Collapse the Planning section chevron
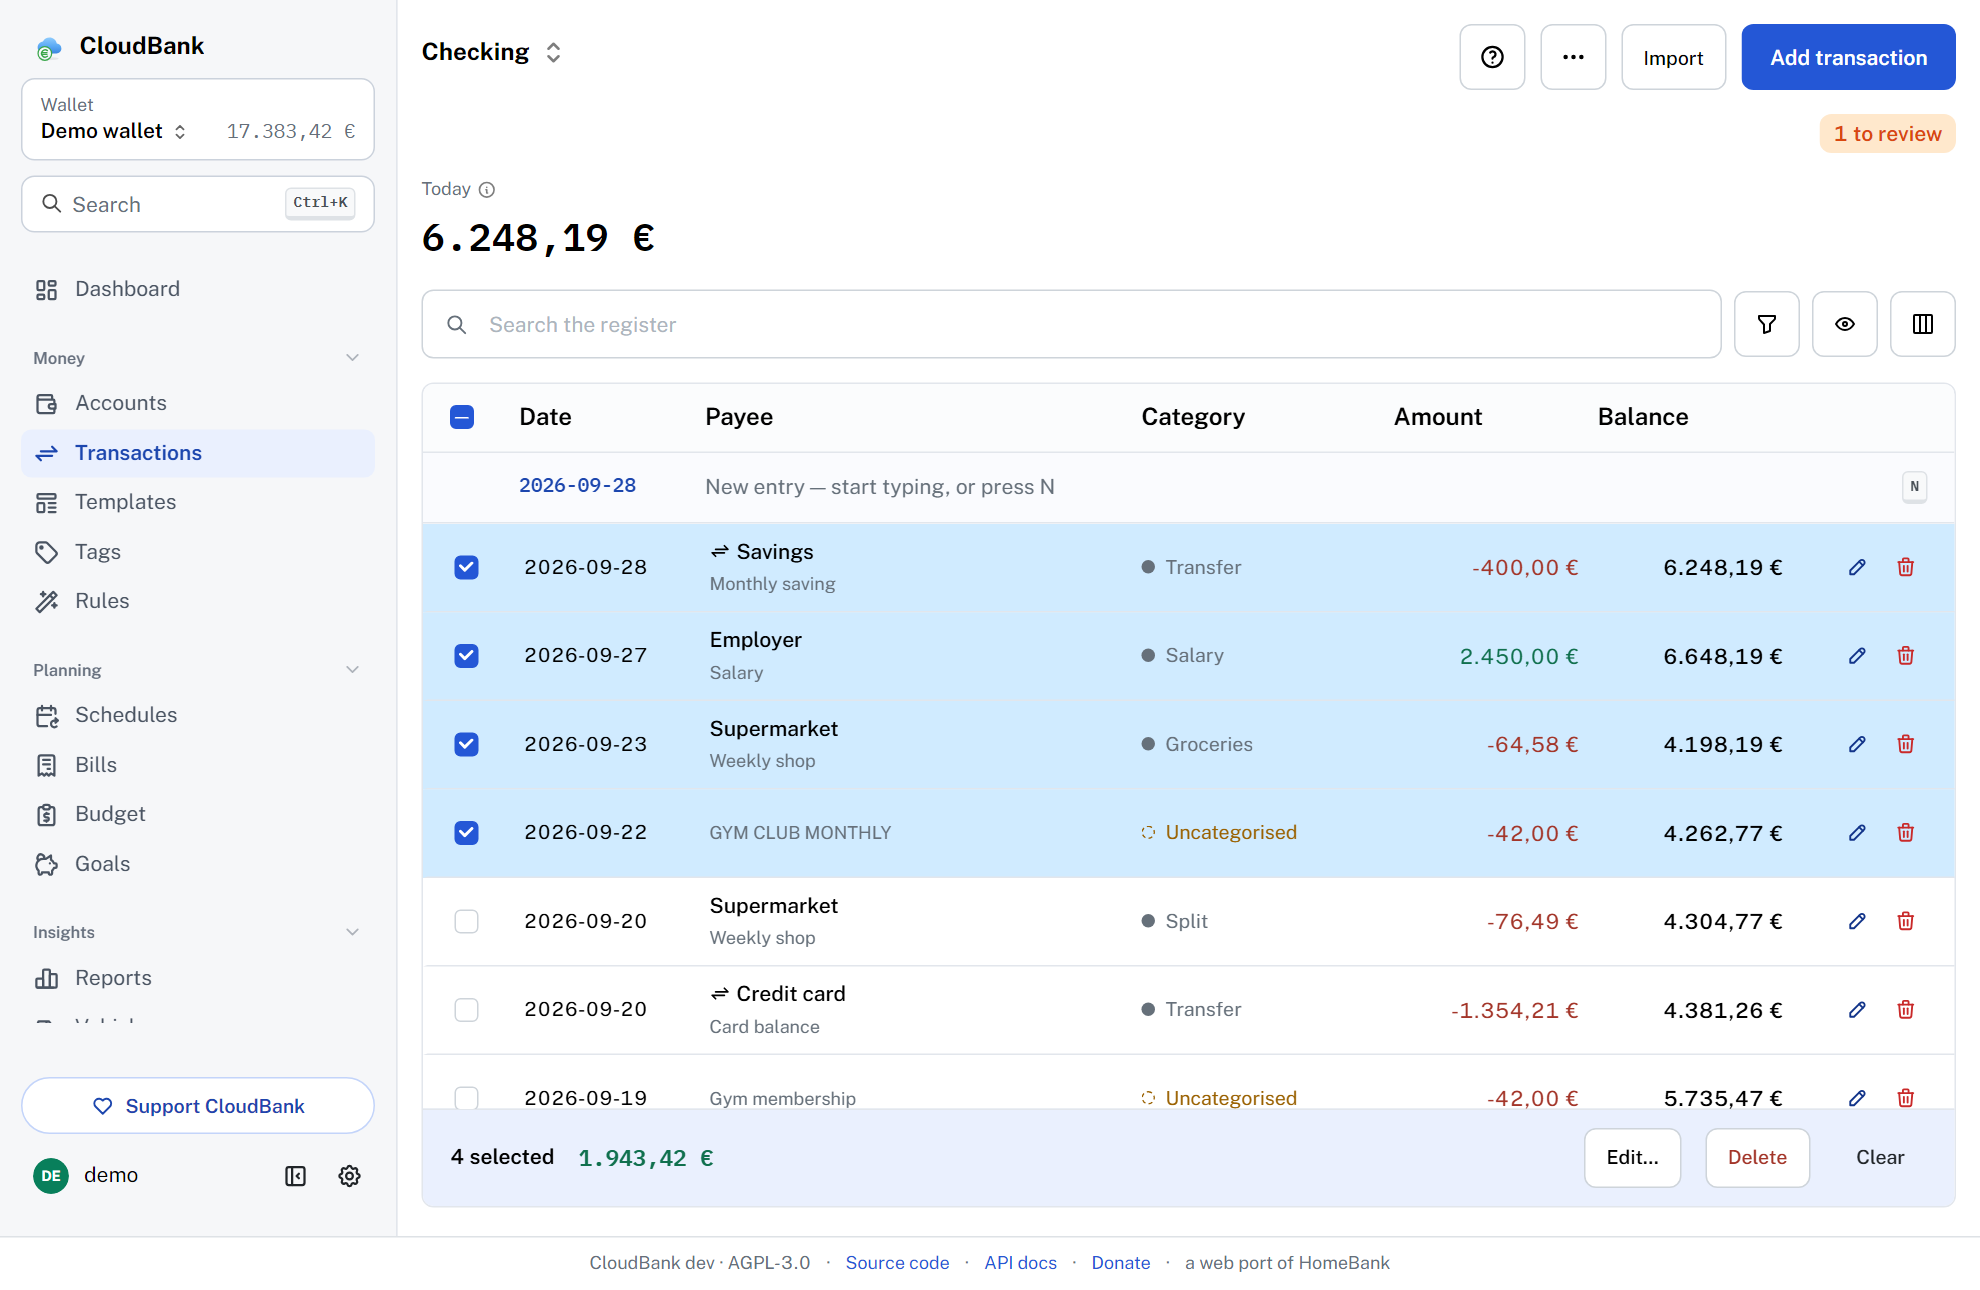The image size is (1980, 1290). (352, 670)
